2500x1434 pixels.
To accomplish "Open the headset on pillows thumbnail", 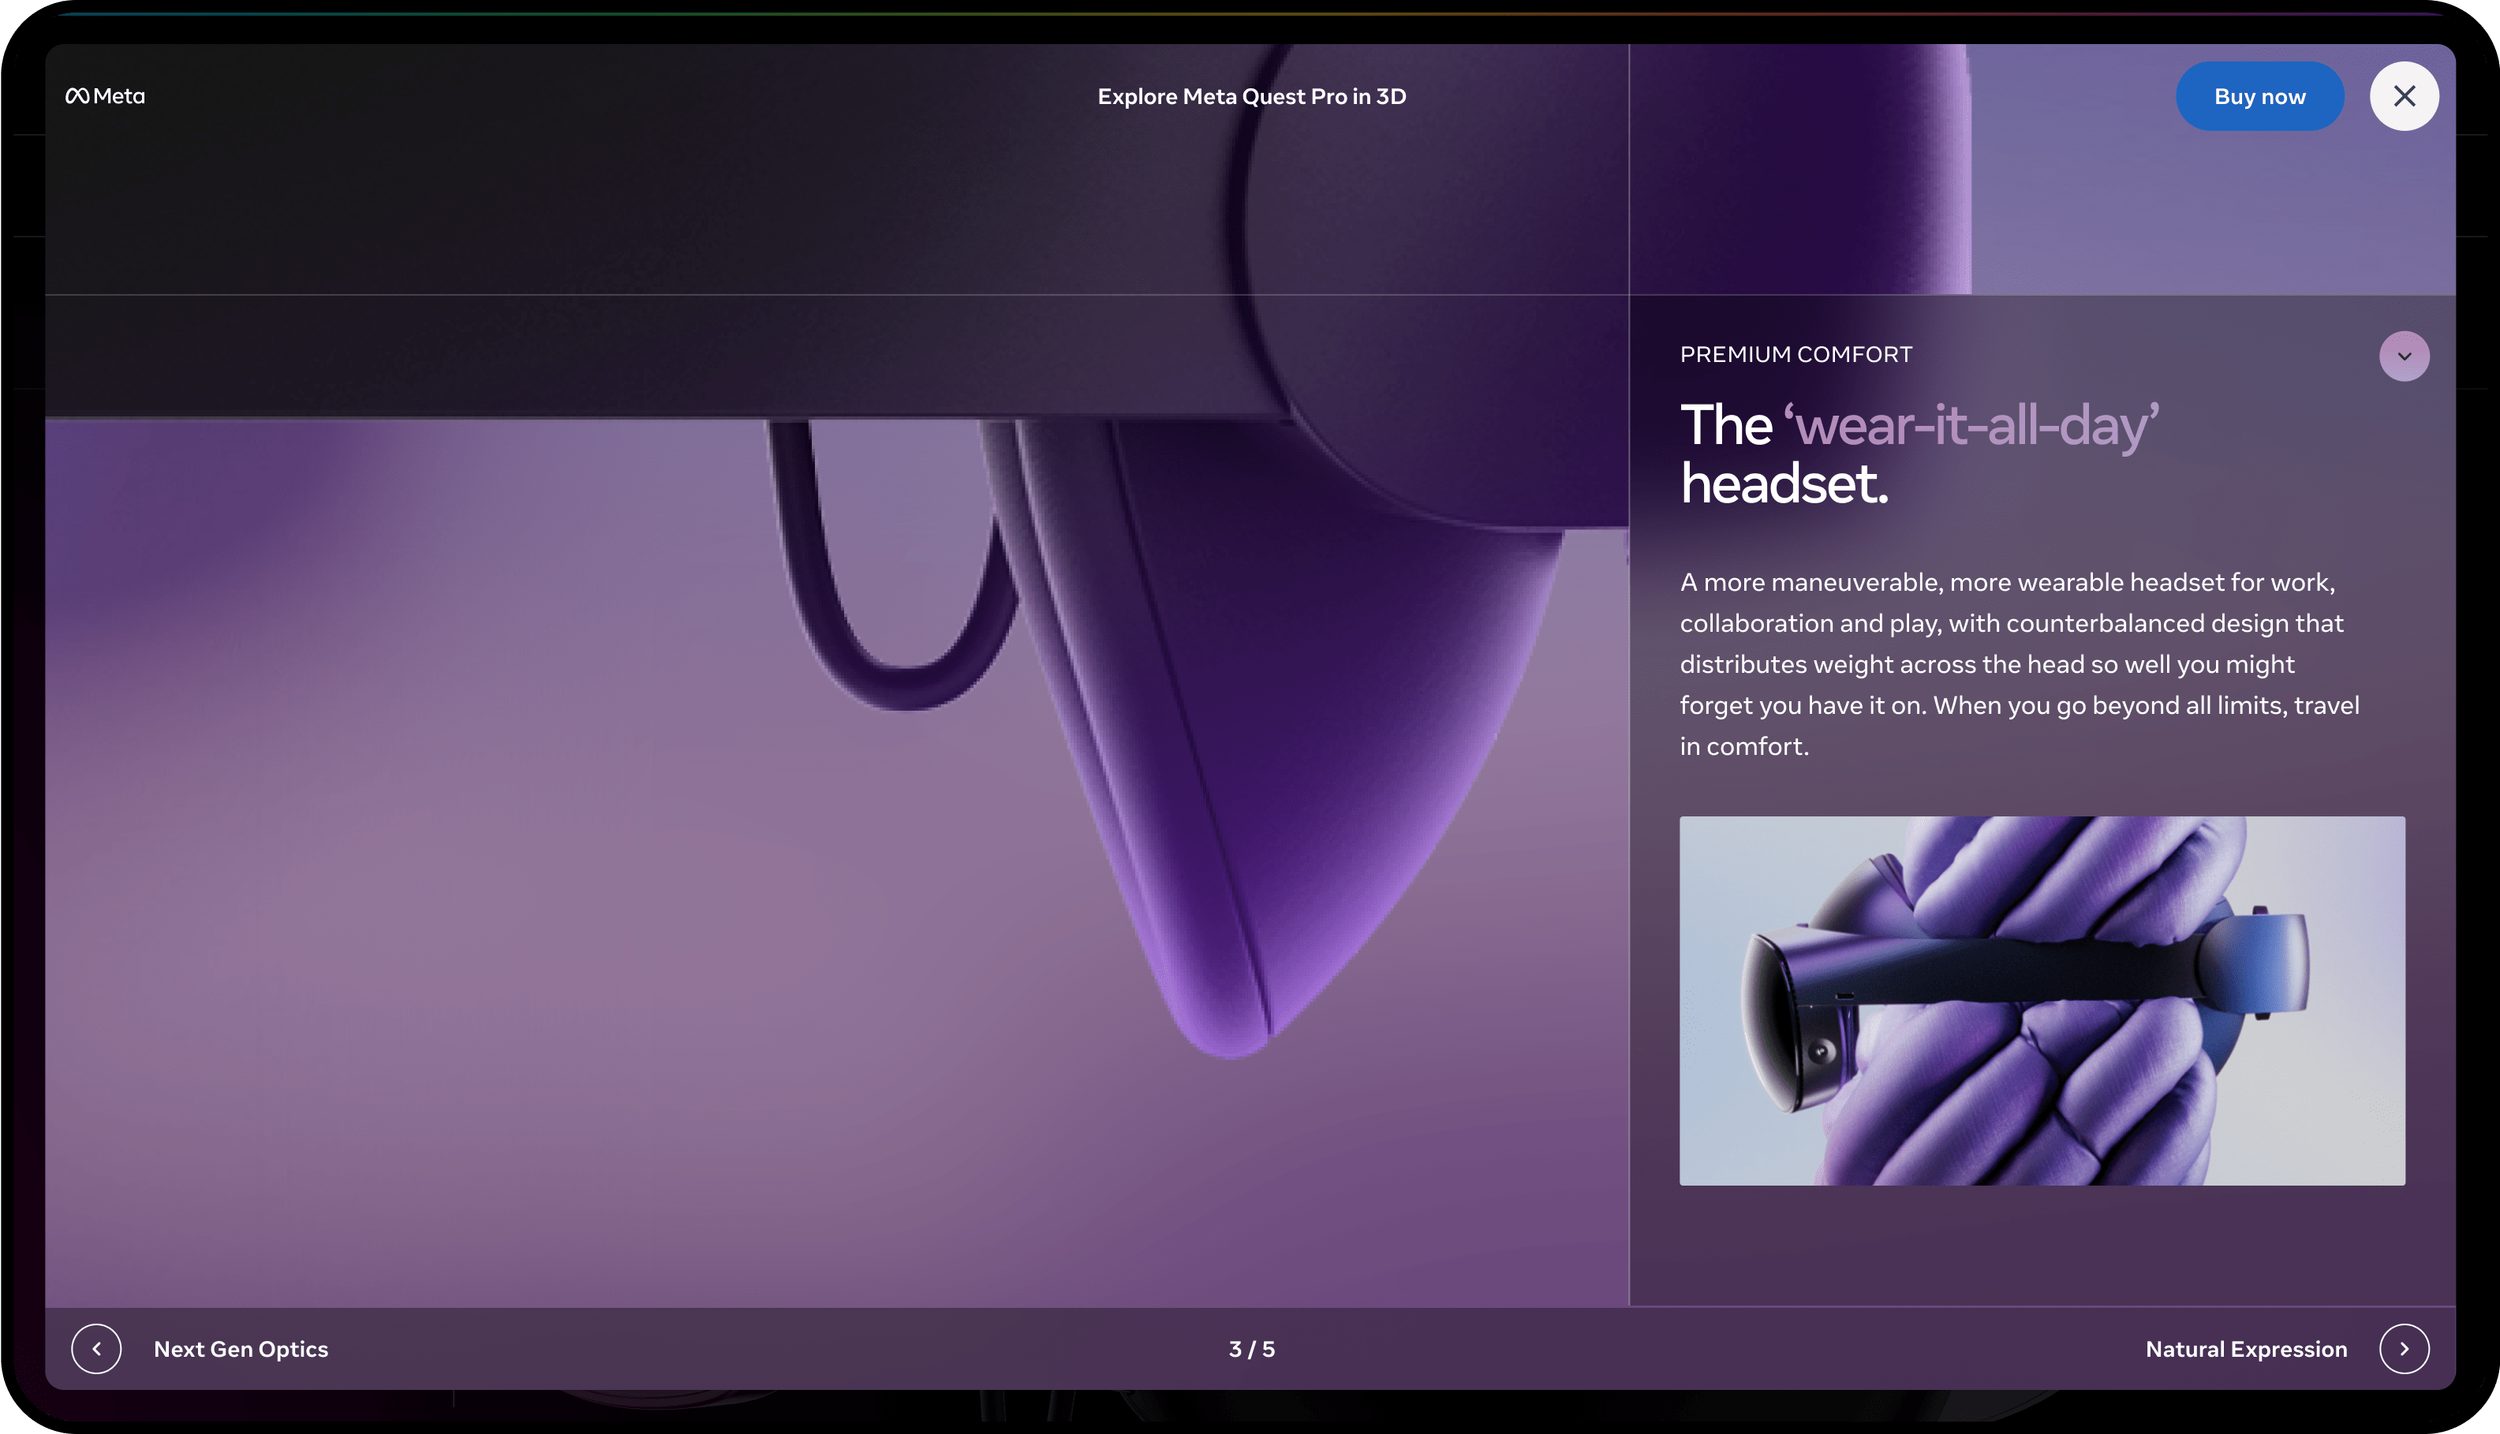I will (2041, 1000).
